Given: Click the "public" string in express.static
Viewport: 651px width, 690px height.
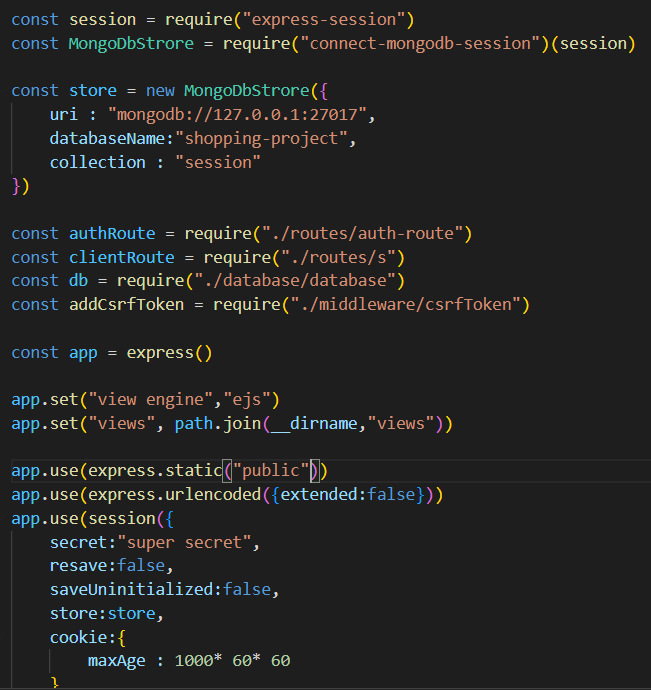Looking at the screenshot, I should (x=271, y=471).
